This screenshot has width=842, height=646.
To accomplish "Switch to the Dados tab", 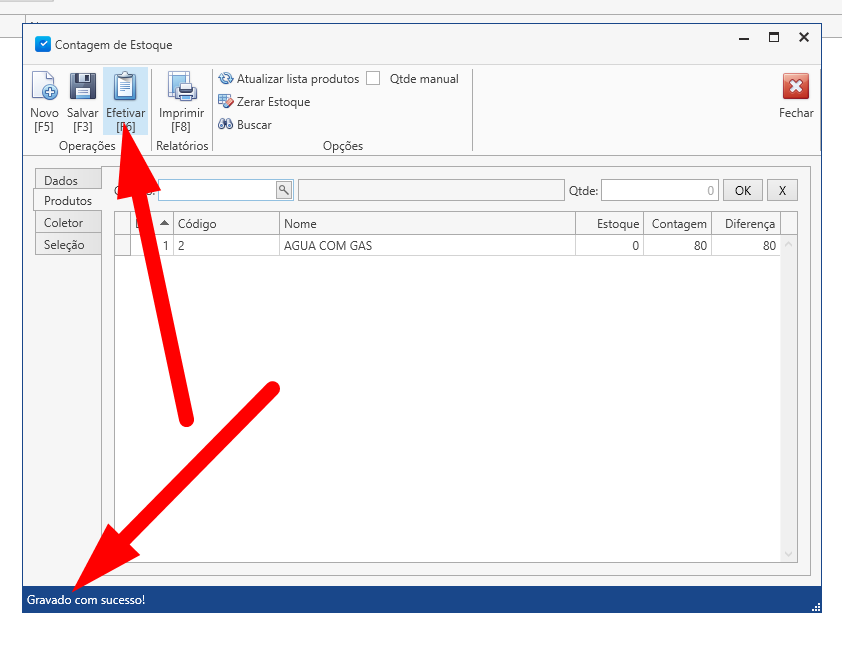I will (61, 180).
